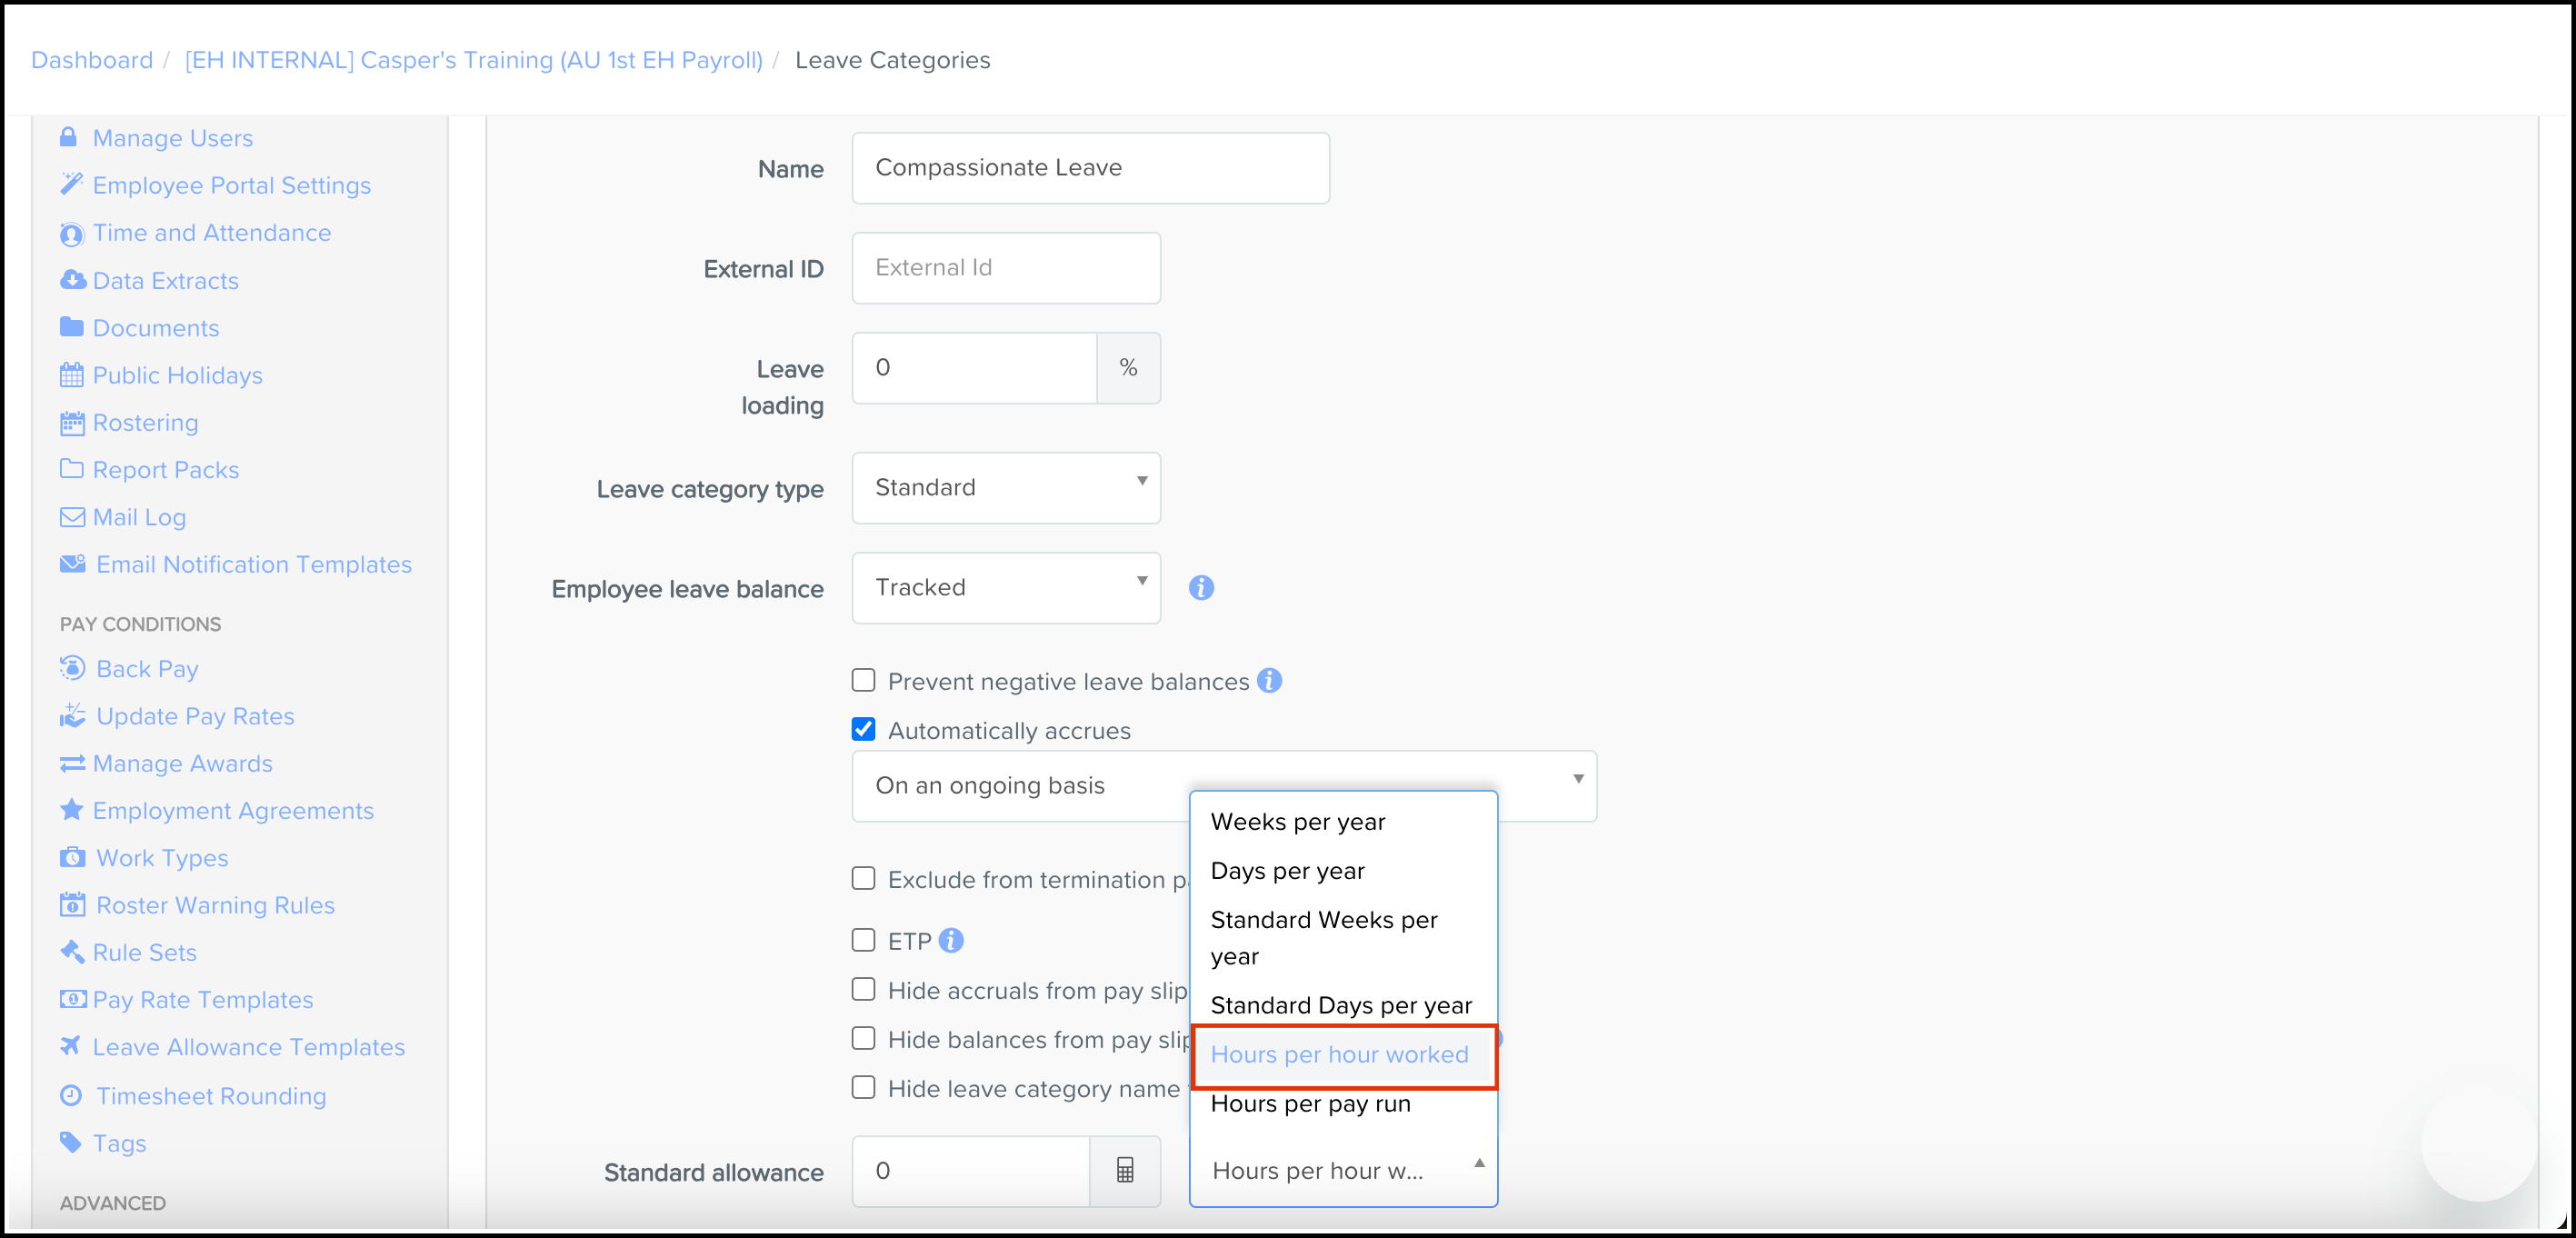
Task: Click the Timesheet Rounding clock icon
Action: [71, 1095]
